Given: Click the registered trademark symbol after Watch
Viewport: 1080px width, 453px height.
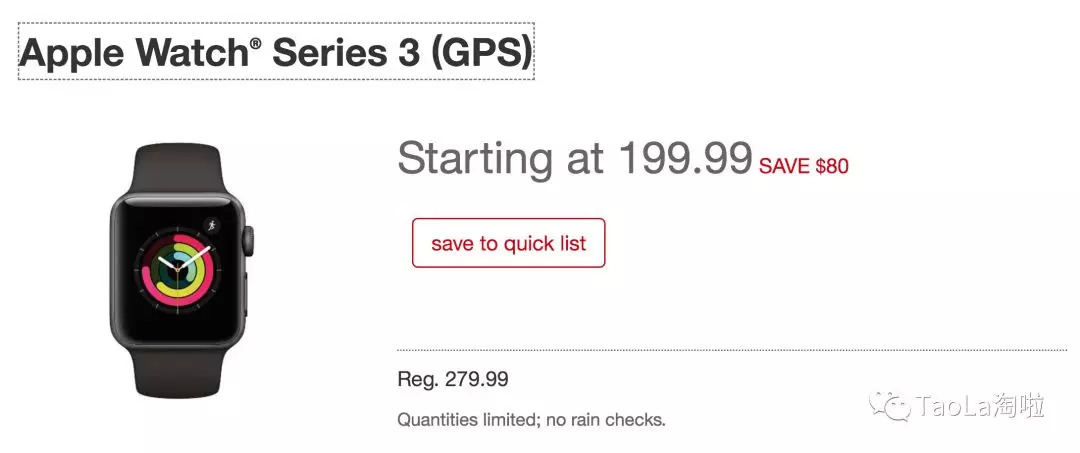Looking at the screenshot, I should pyautogui.click(x=256, y=42).
